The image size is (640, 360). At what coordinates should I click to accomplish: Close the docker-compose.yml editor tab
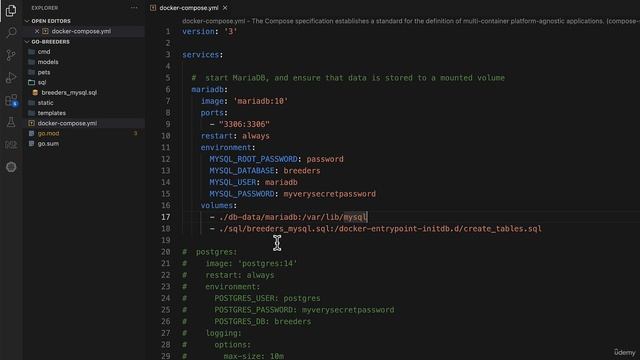[x=225, y=8]
